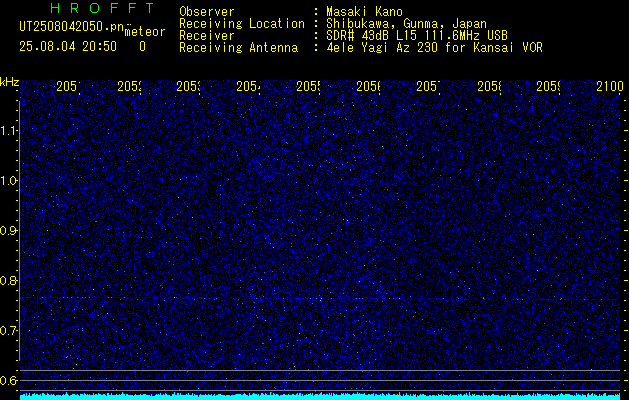This screenshot has height=400, width=629.
Task: Click the HROFFT title text
Action: tap(102, 8)
